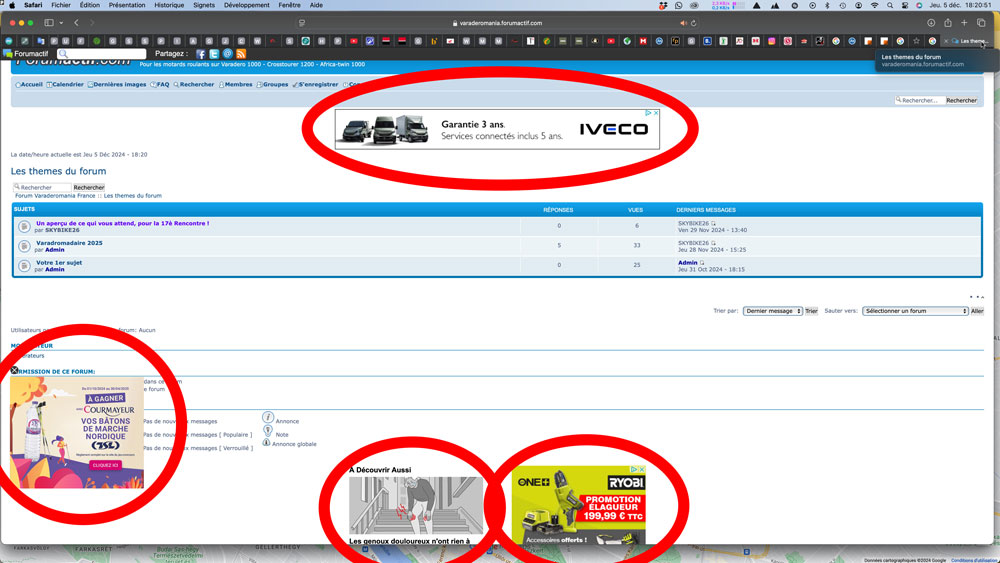Viewport: 1000px width, 563px height.
Task: Click the Twitter share icon
Action: point(214,54)
